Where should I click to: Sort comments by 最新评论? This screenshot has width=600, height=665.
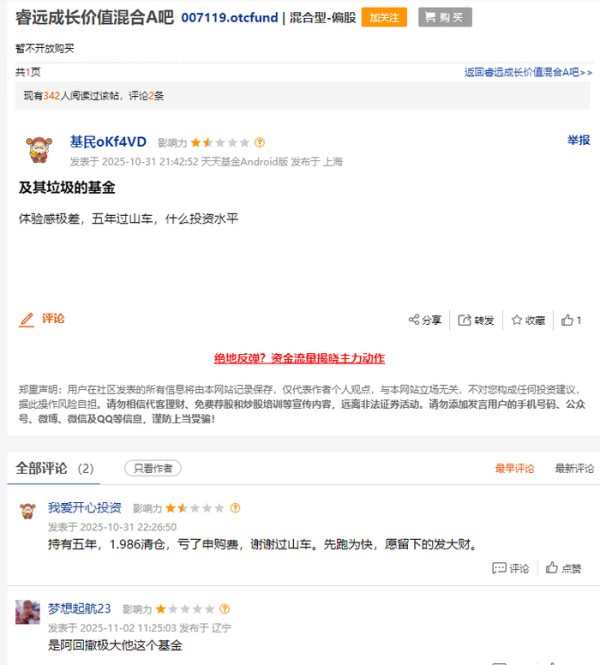point(575,468)
